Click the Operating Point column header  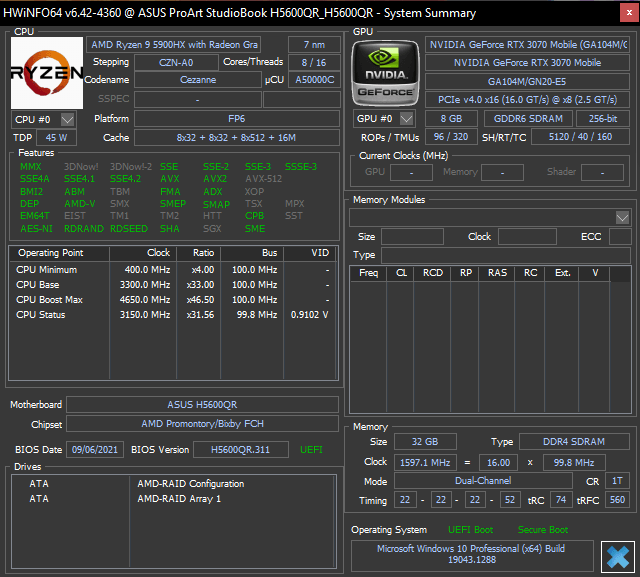59,253
